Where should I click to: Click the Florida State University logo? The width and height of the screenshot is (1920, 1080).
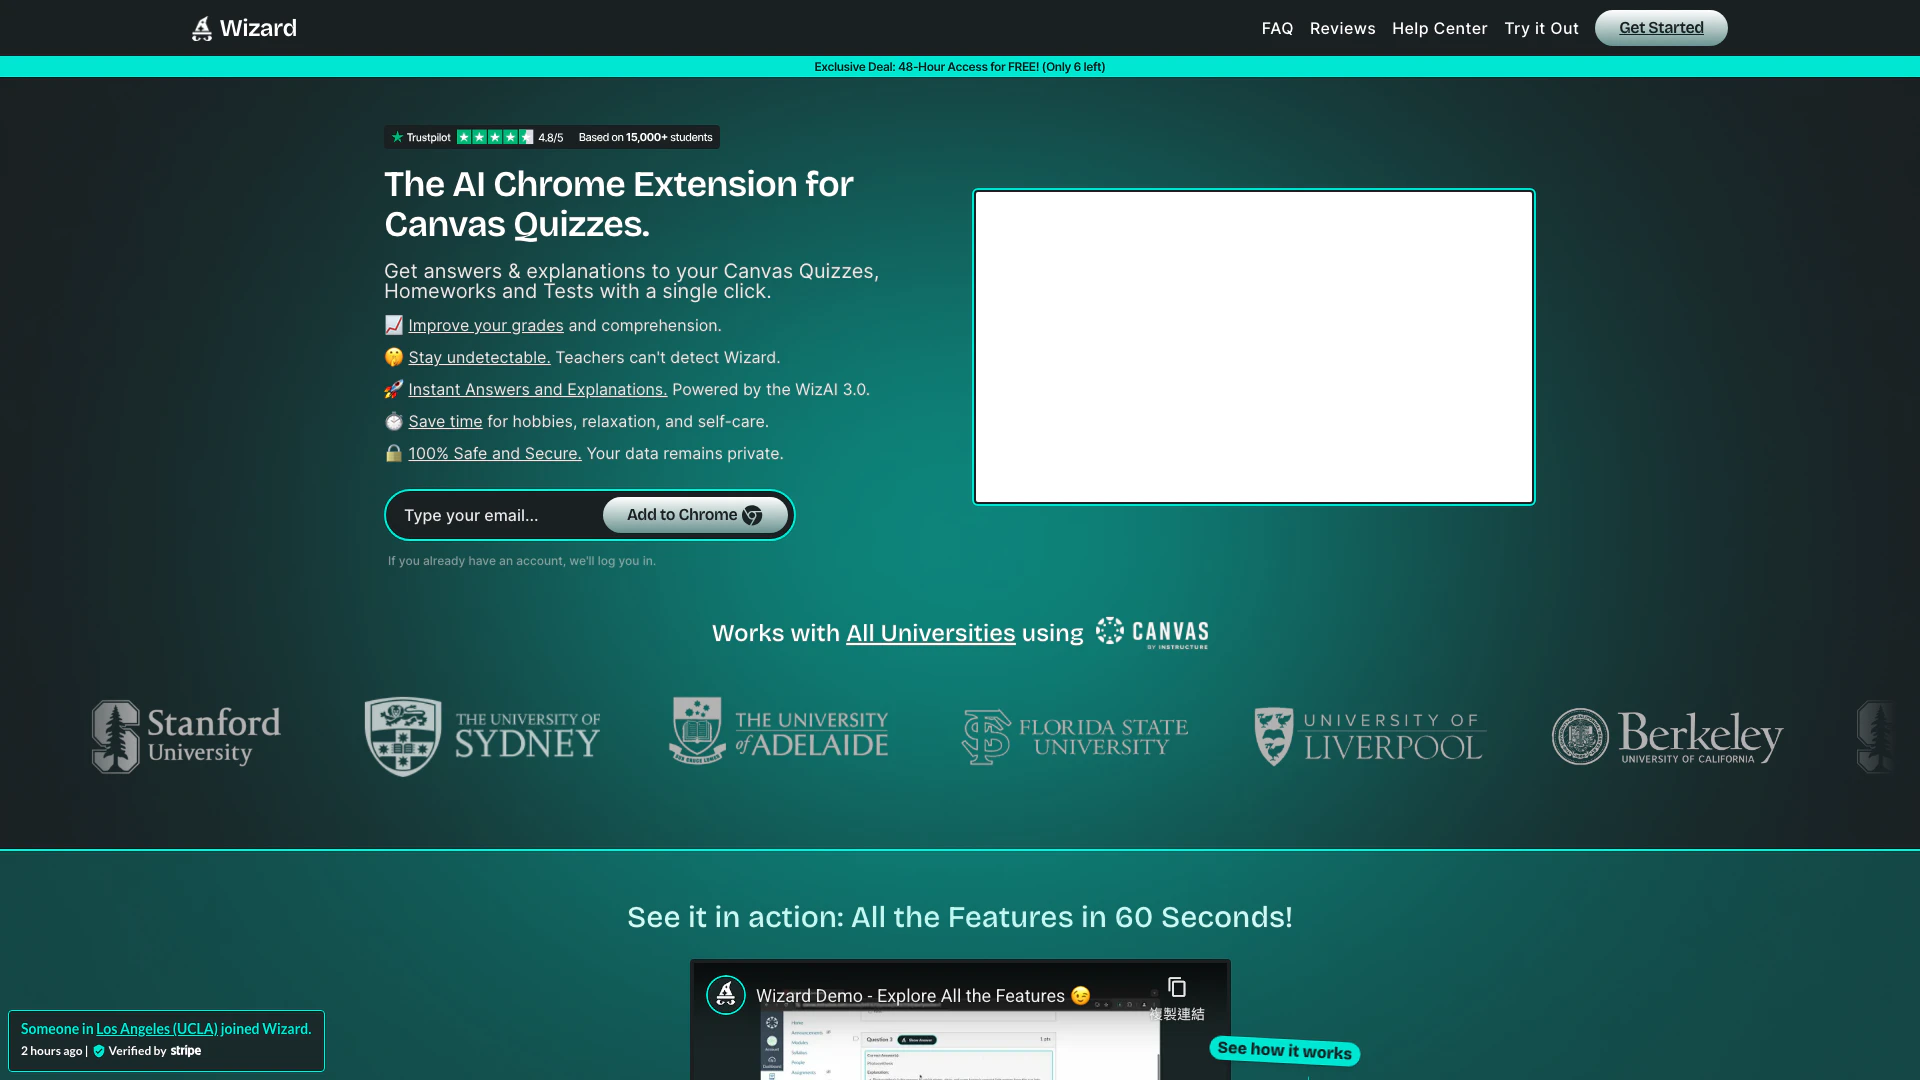1075,737
